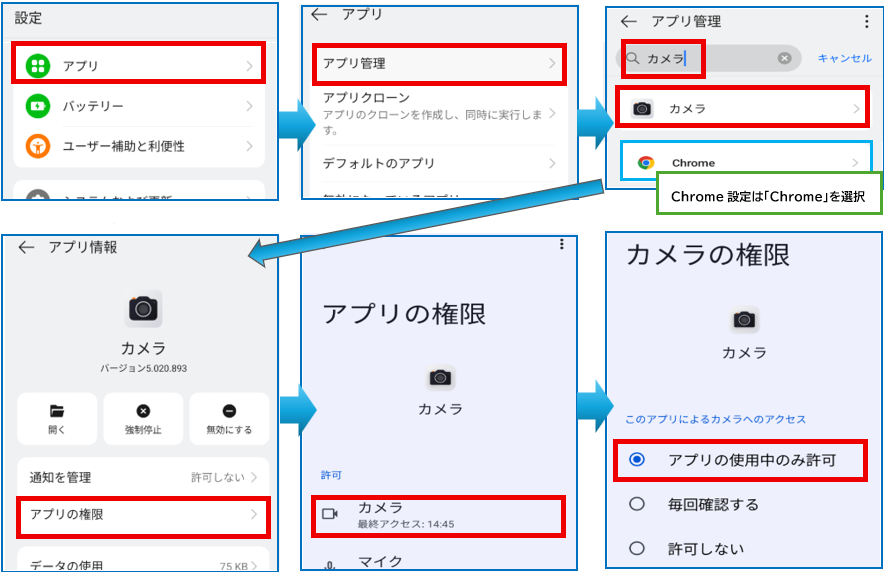Expand アプリクローン row chevron
884x572 pixels.
552,113
